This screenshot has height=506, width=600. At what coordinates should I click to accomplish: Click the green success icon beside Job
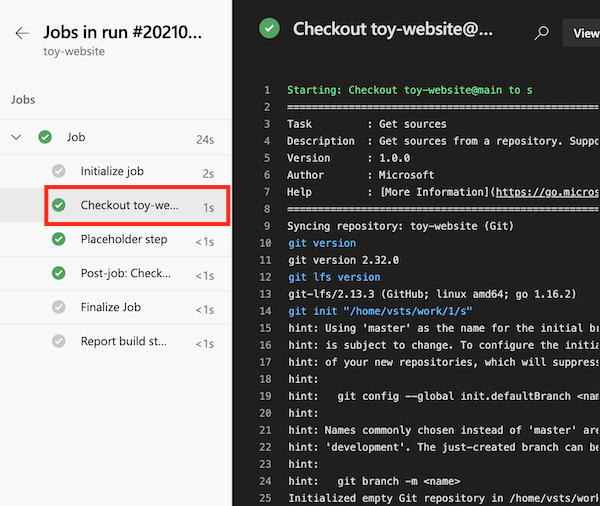click(45, 137)
